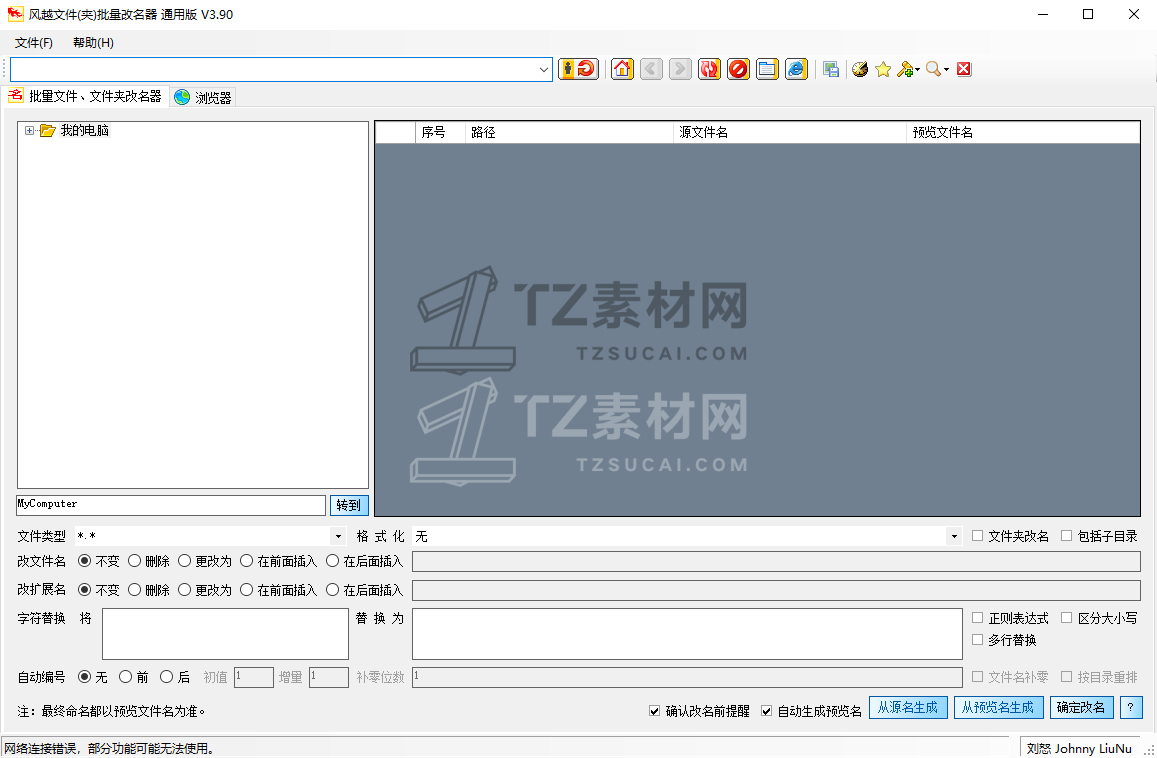Select 在前面插入 radio in 改文件名 row
Image resolution: width=1157 pixels, height=758 pixels.
coord(246,561)
